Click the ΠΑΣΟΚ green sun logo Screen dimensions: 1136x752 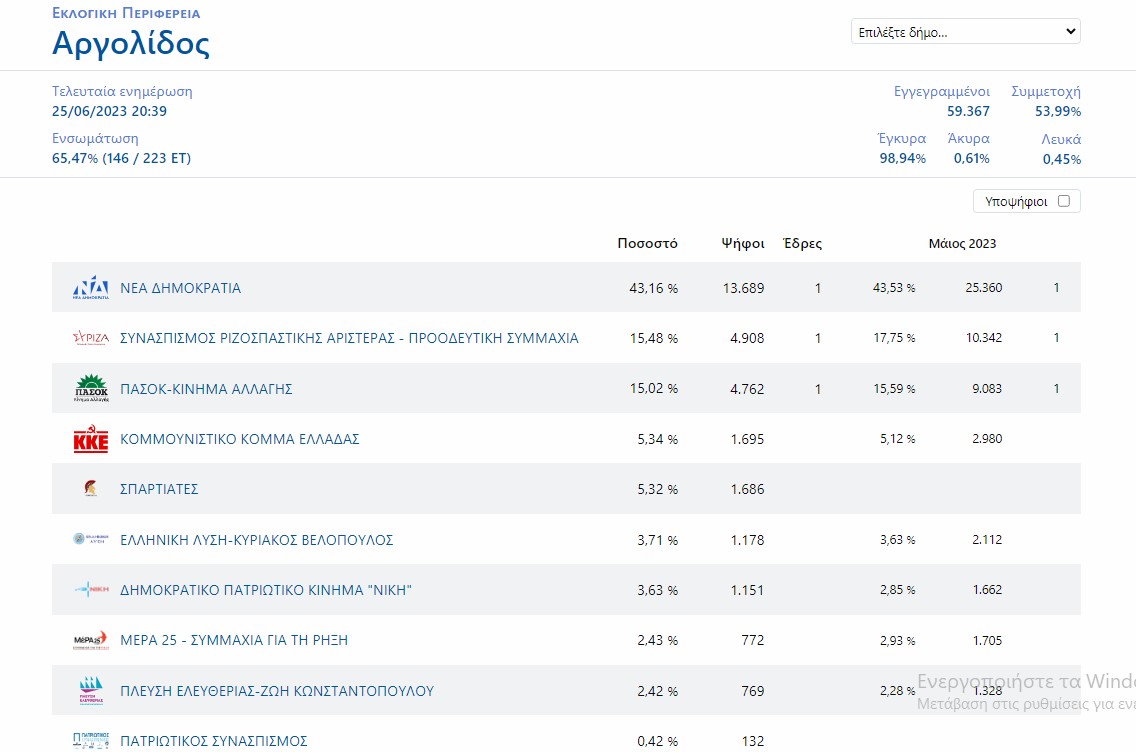(x=91, y=388)
